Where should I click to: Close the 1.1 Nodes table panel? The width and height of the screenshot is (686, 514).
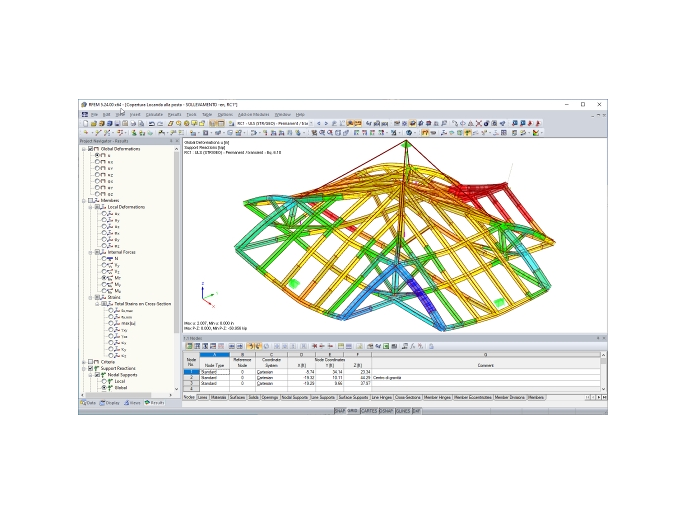pyautogui.click(x=604, y=338)
